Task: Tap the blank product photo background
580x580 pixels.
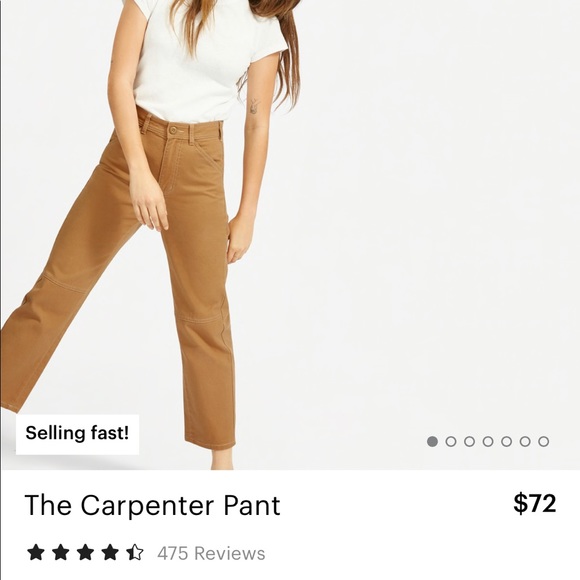Action: click(x=425, y=222)
